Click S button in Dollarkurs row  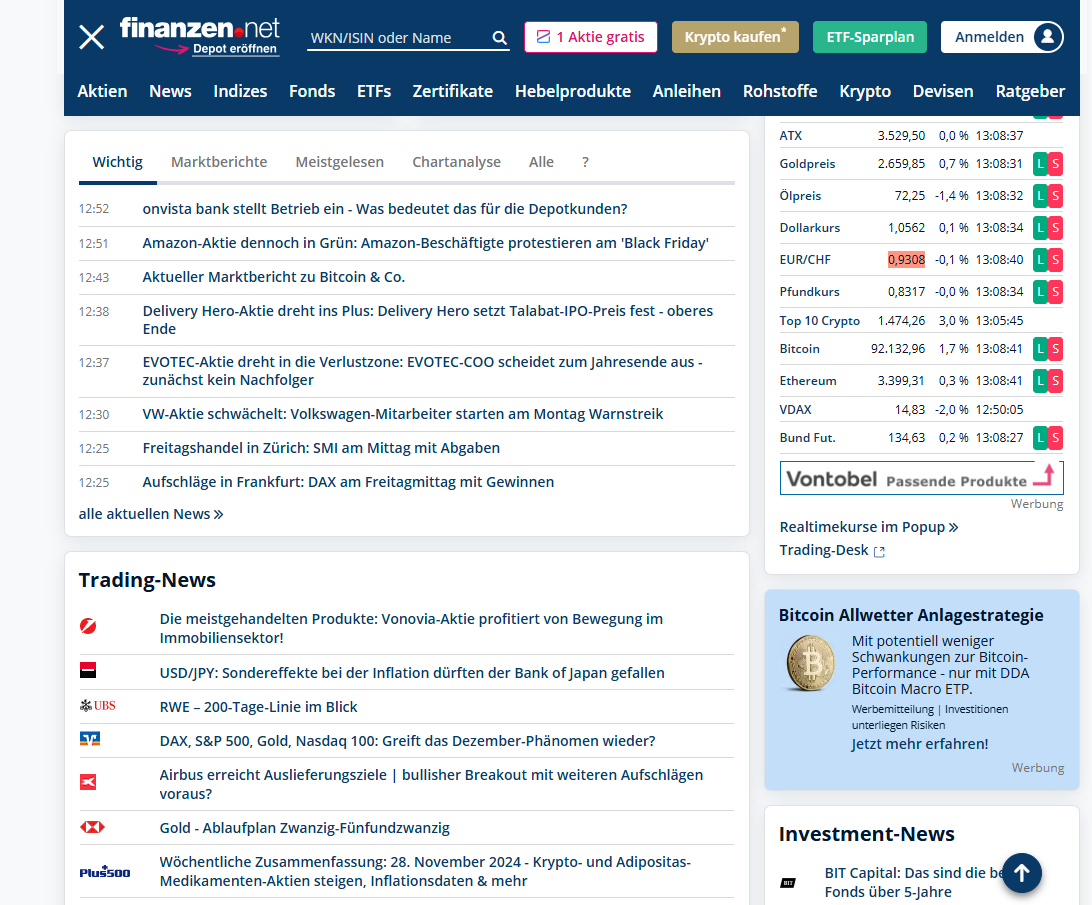coord(1055,228)
